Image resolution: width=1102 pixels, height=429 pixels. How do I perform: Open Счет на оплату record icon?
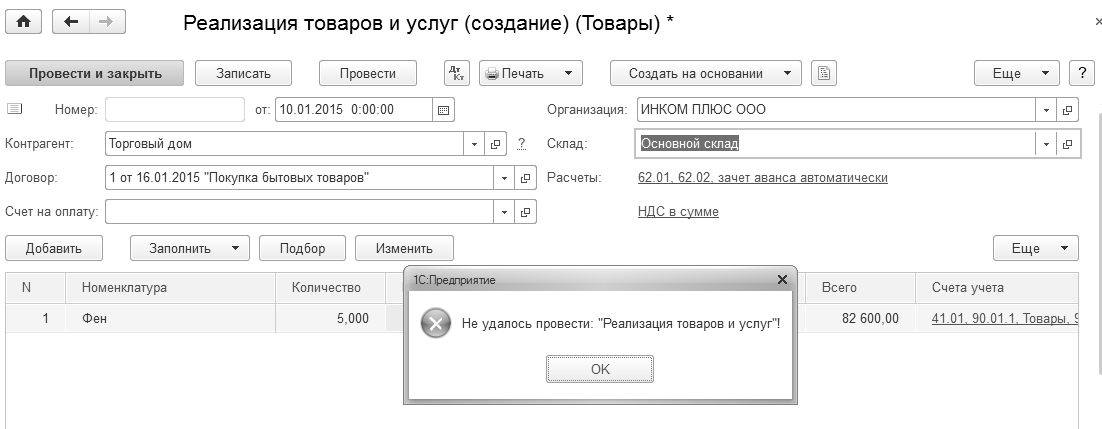coord(525,212)
